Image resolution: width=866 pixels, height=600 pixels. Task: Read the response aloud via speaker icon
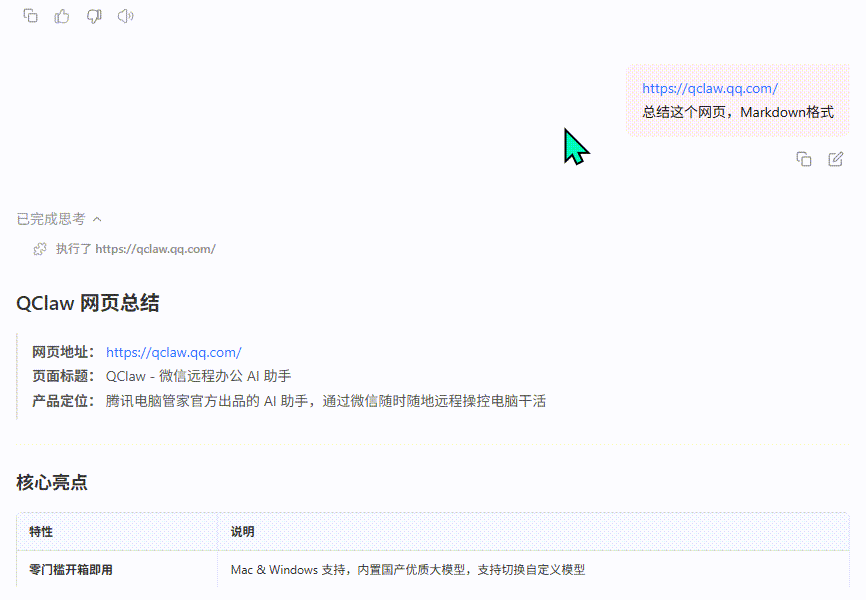[124, 15]
